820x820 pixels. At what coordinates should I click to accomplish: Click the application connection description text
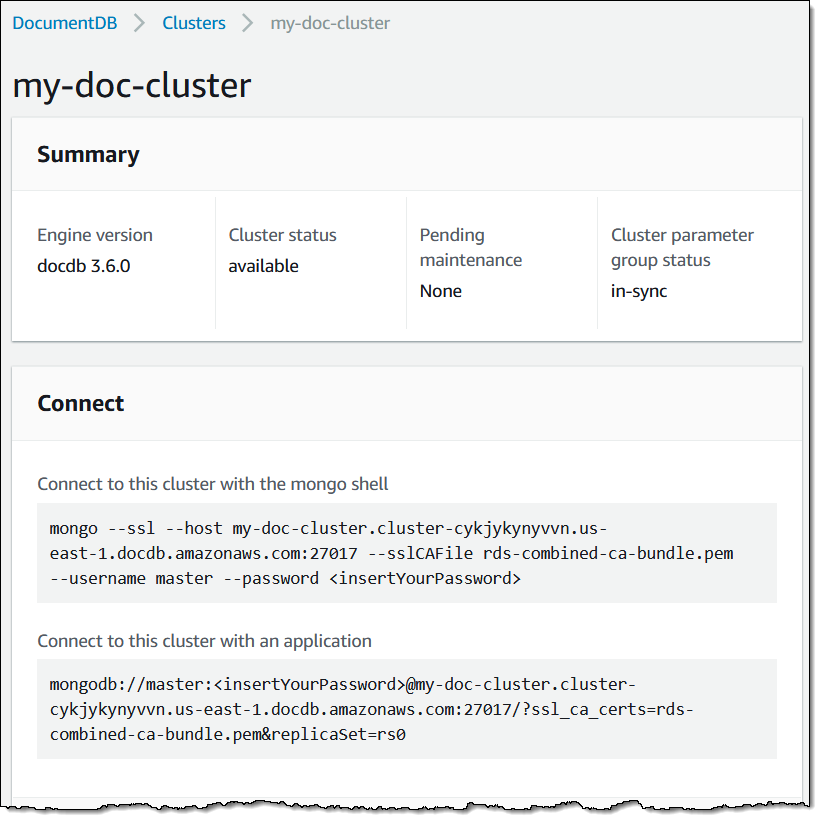pos(204,641)
